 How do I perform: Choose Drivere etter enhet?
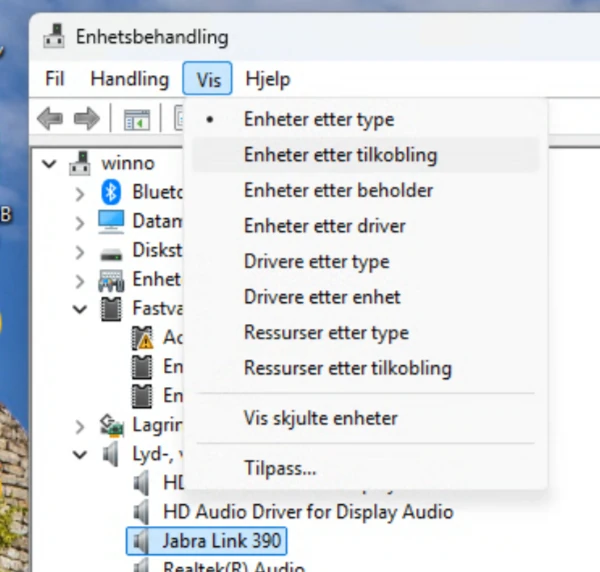click(x=366, y=297)
